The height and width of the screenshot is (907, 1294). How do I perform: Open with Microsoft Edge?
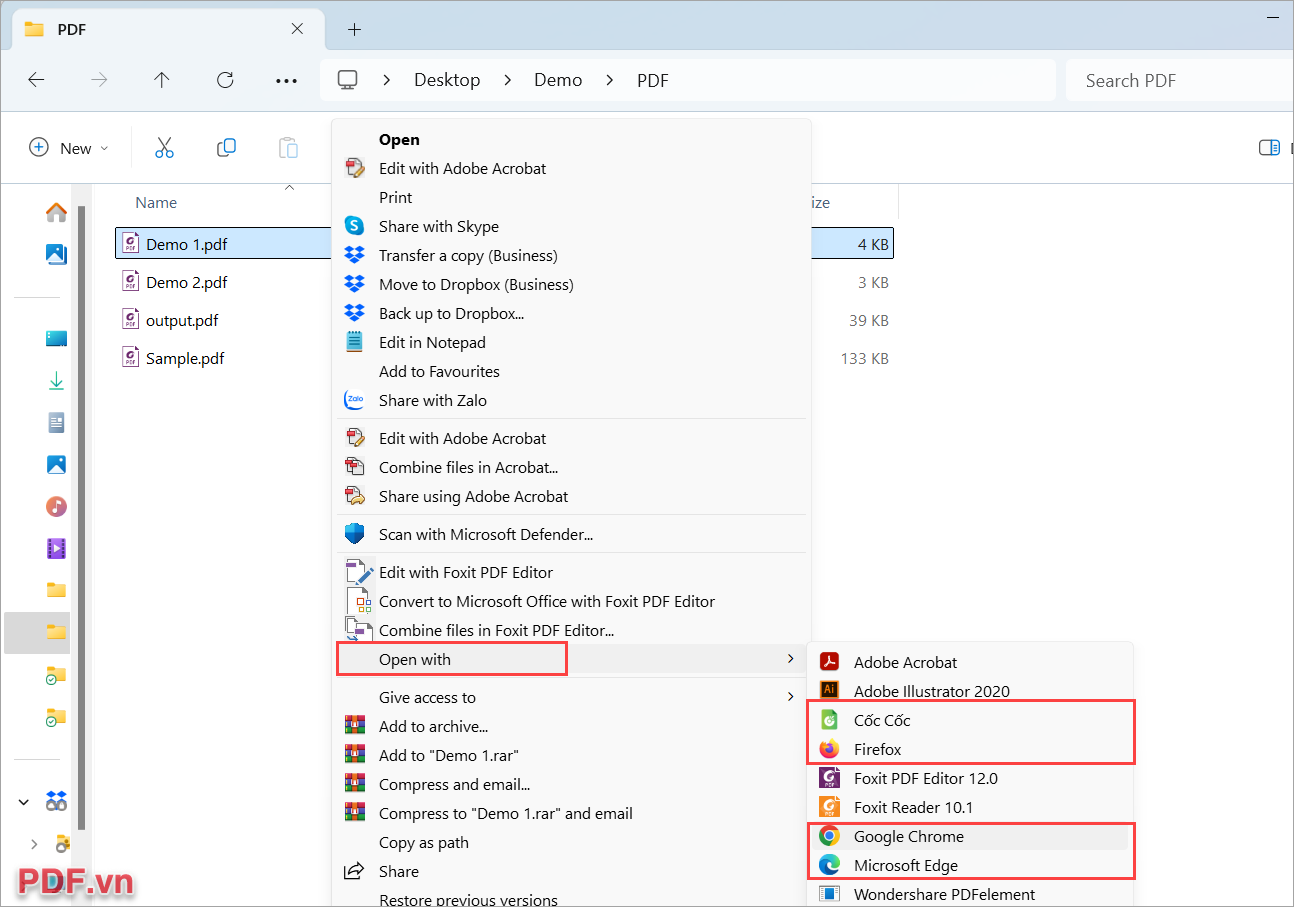[970, 865]
